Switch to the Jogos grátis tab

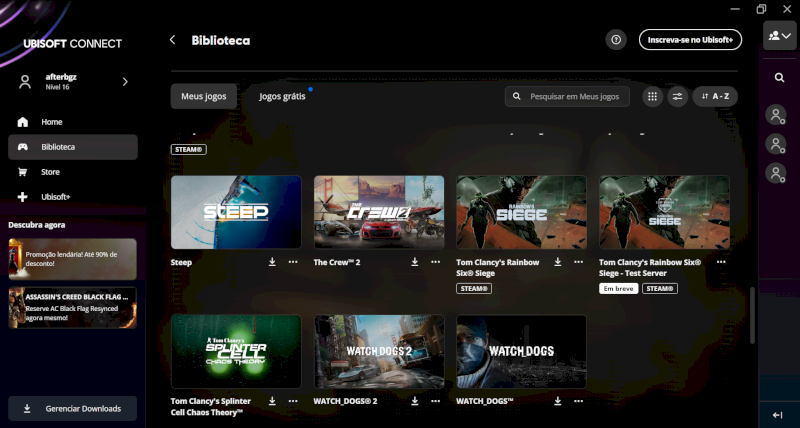pyautogui.click(x=282, y=97)
